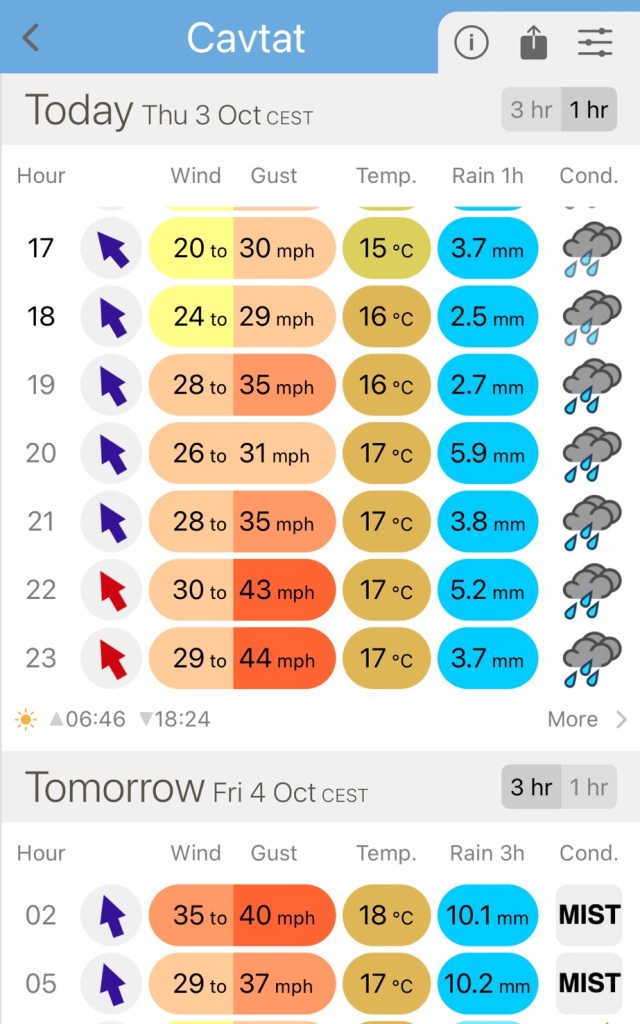Tap wind direction arrow at hour 19

pos(113,385)
